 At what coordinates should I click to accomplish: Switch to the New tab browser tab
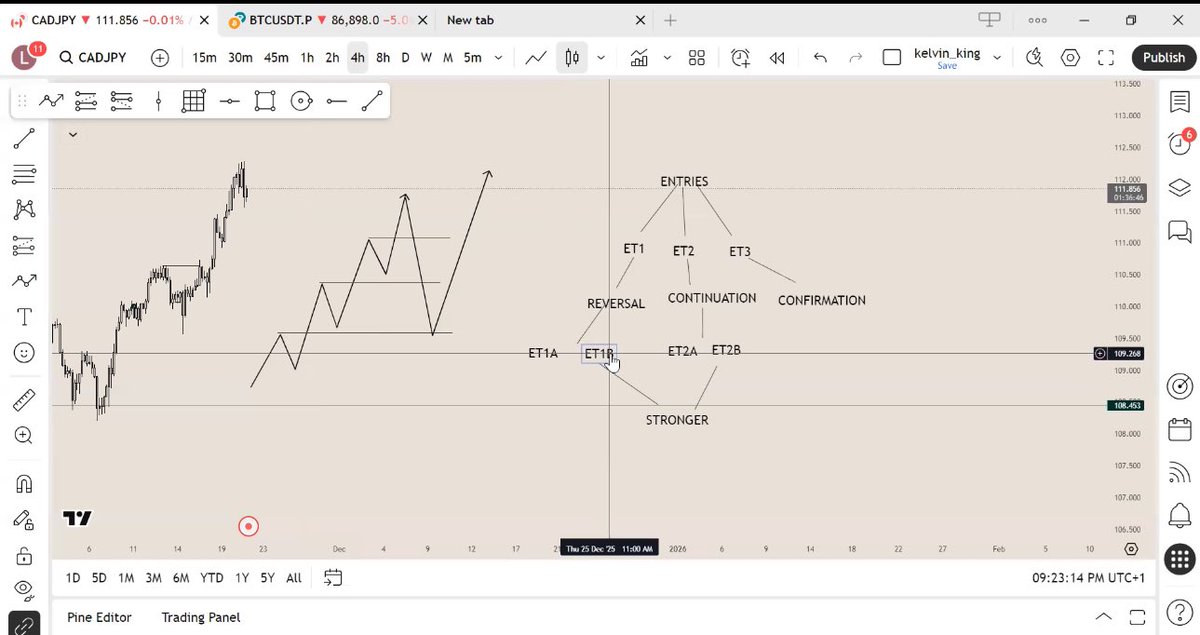(470, 20)
